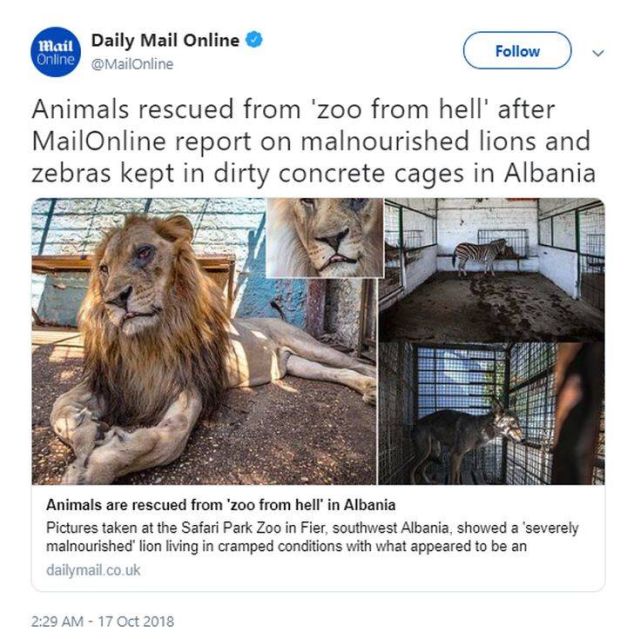This screenshot has width=640, height=639.
Task: Open the dailymail.co.uk domain link
Action: [x=94, y=570]
